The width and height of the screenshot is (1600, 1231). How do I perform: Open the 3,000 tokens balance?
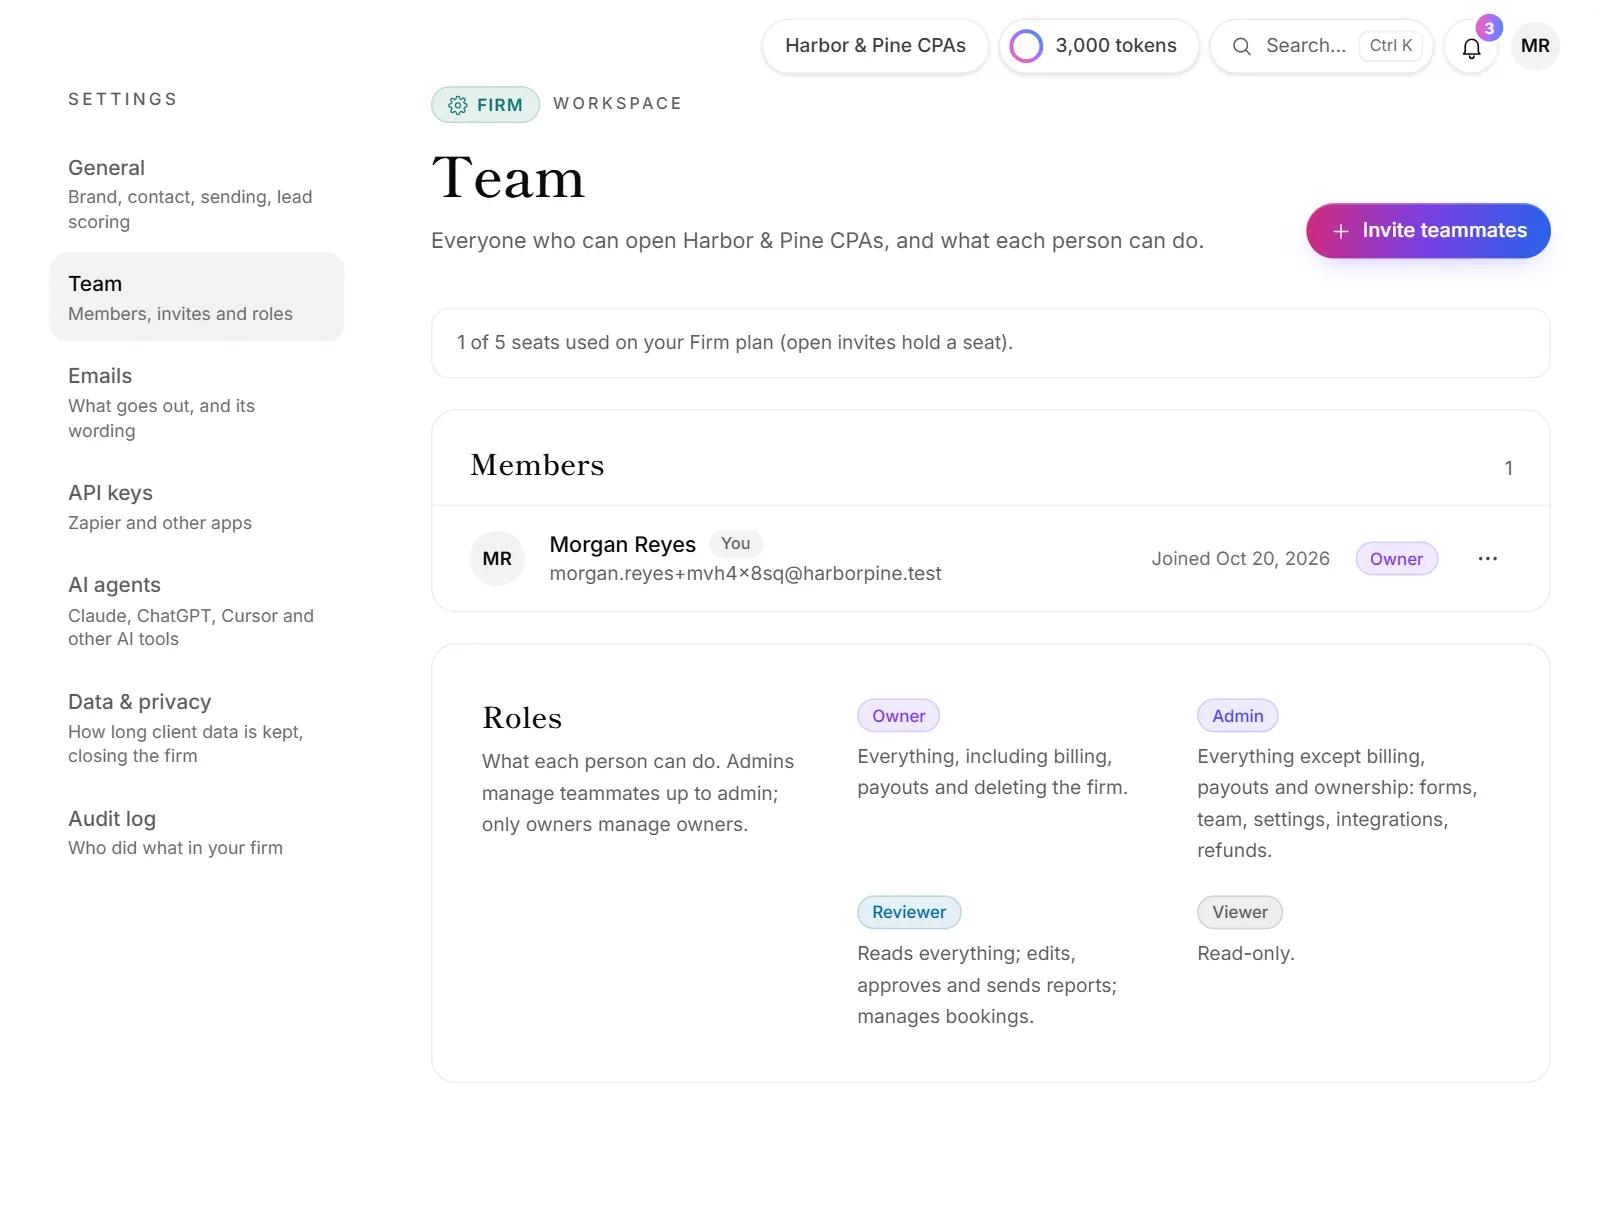[x=1099, y=46]
